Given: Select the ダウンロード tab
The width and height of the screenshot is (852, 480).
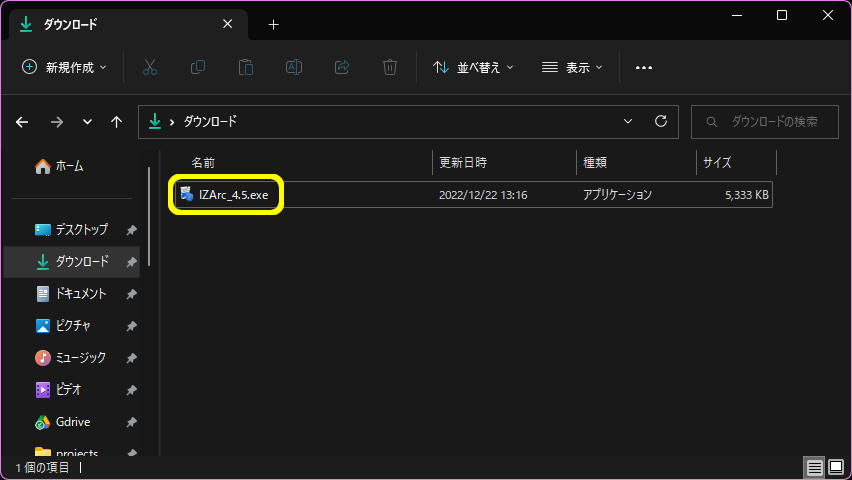Looking at the screenshot, I should [128, 24].
